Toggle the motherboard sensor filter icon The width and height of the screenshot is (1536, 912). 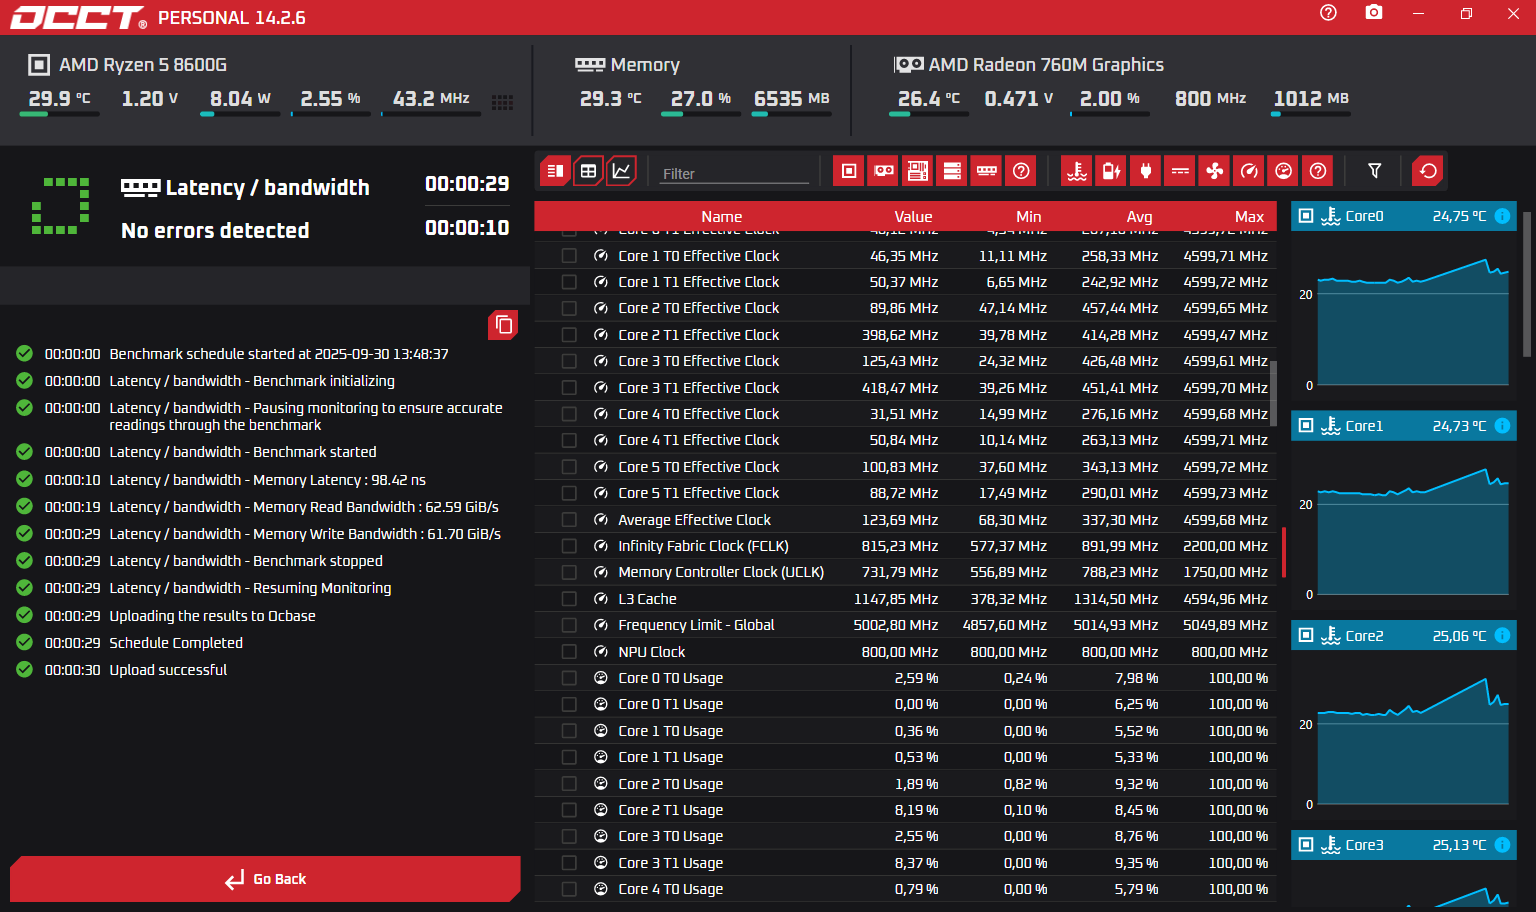[917, 171]
